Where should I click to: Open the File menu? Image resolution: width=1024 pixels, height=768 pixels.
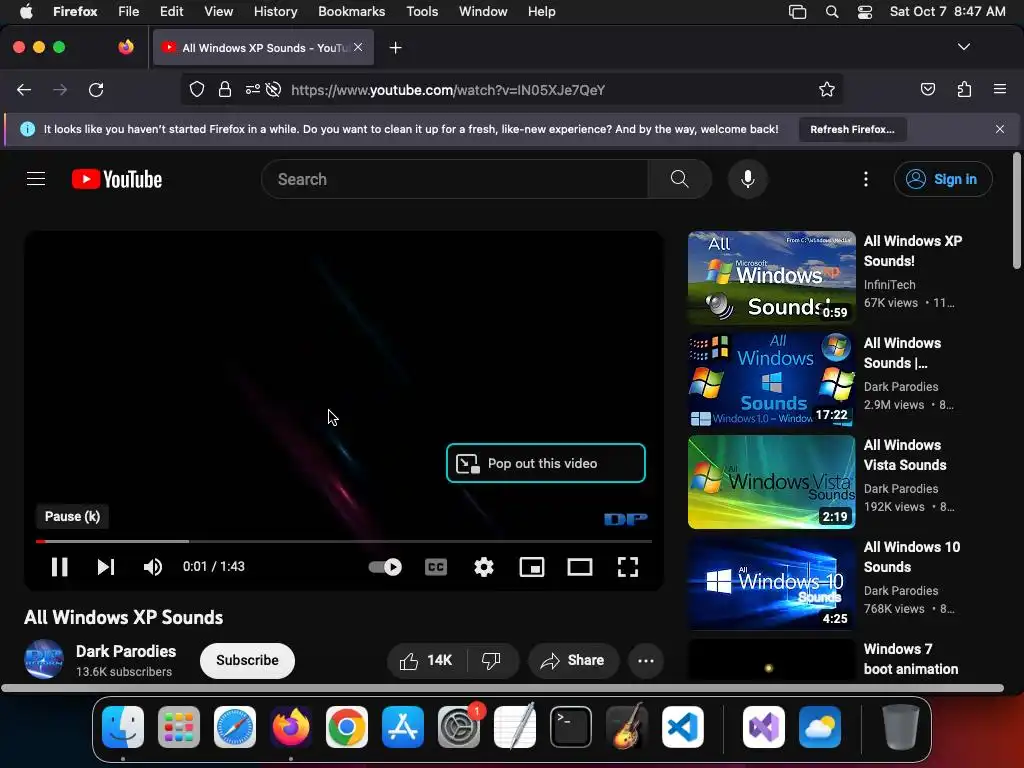(129, 11)
